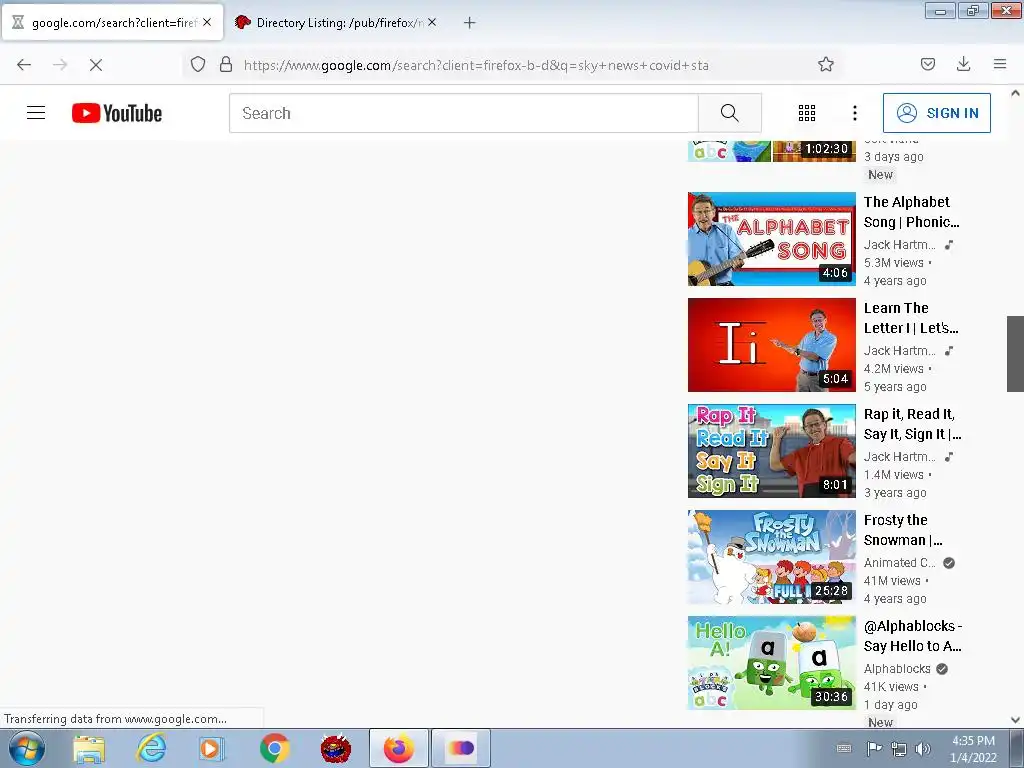Screen dimensions: 1024x768
Task: Open tracking protection shield icon
Action: tap(198, 65)
